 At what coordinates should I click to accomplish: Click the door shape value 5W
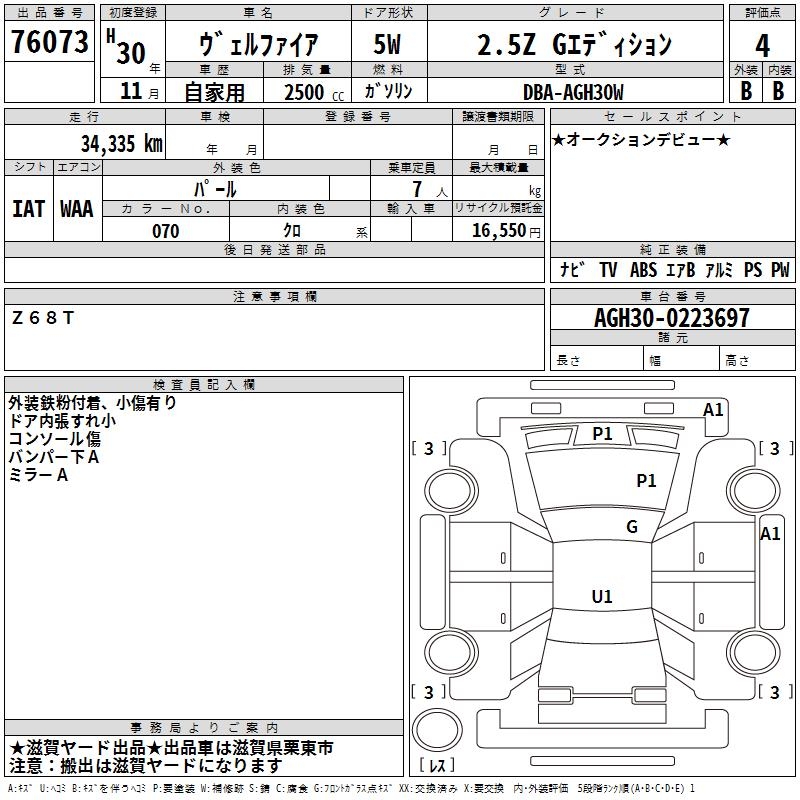coord(388,44)
